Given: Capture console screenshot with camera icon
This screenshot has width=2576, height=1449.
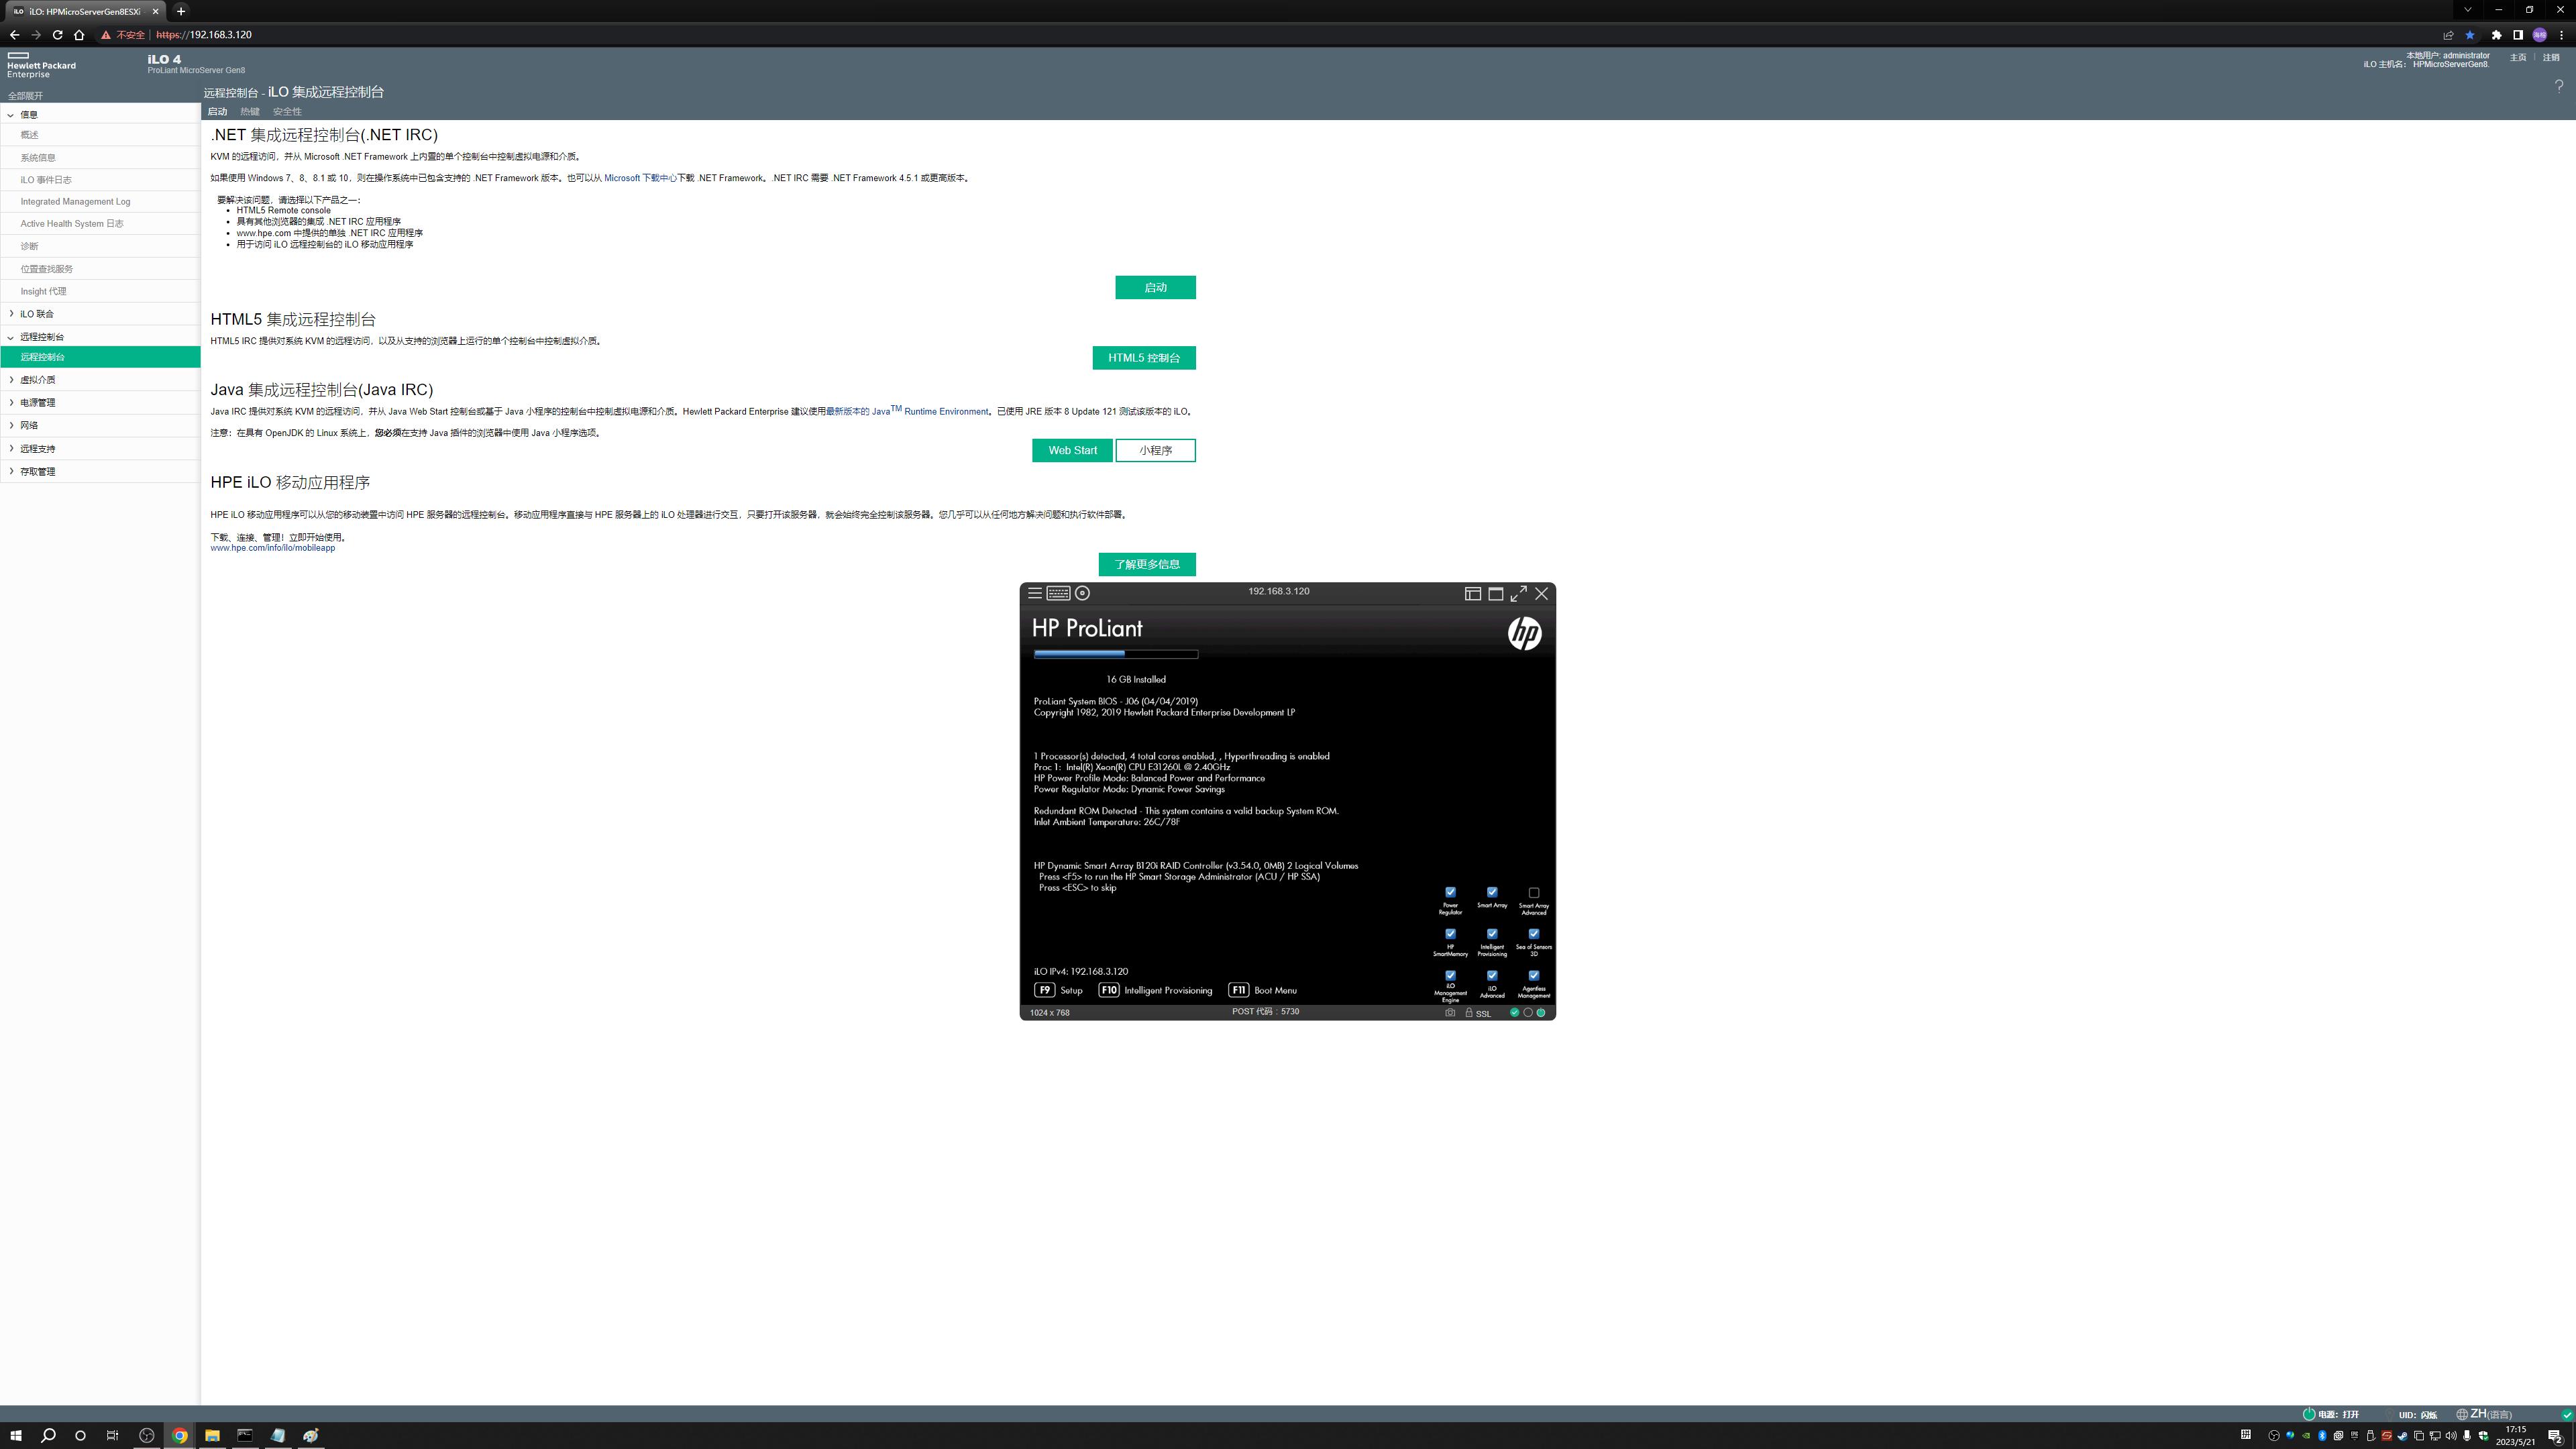Looking at the screenshot, I should pos(1450,1012).
